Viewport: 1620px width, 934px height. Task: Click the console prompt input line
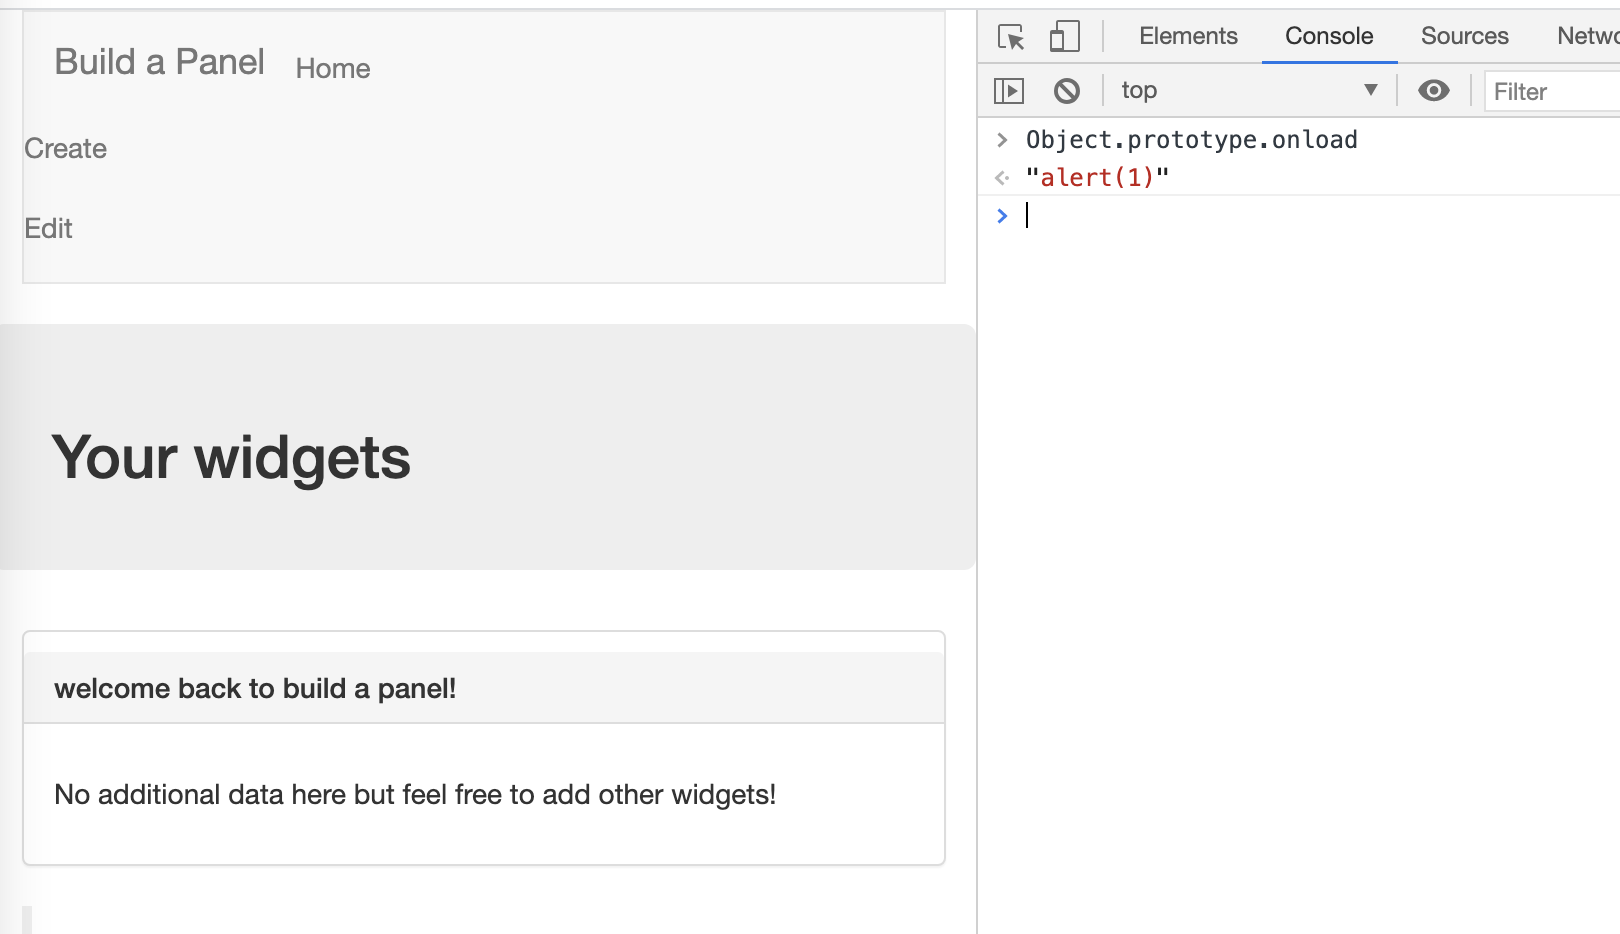[1300, 216]
